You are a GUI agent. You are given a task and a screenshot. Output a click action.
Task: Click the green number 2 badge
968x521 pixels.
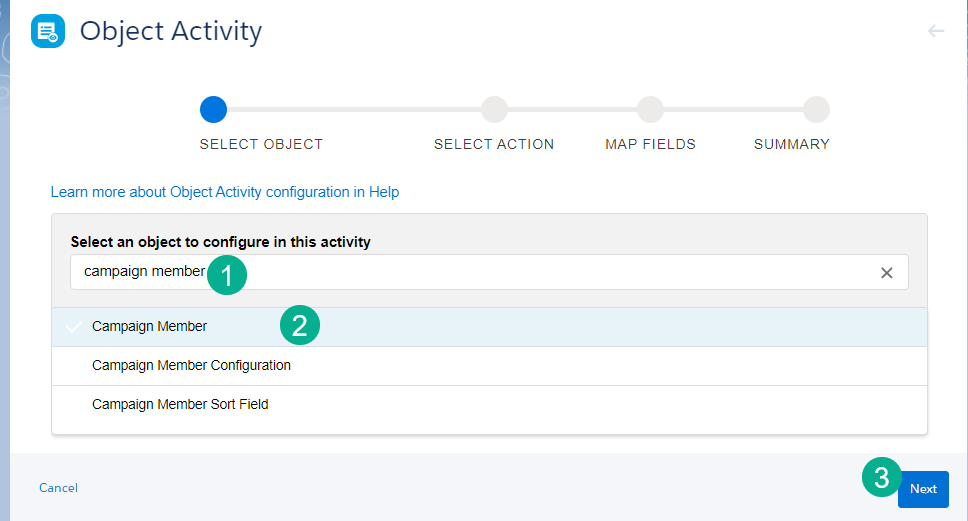click(x=300, y=325)
